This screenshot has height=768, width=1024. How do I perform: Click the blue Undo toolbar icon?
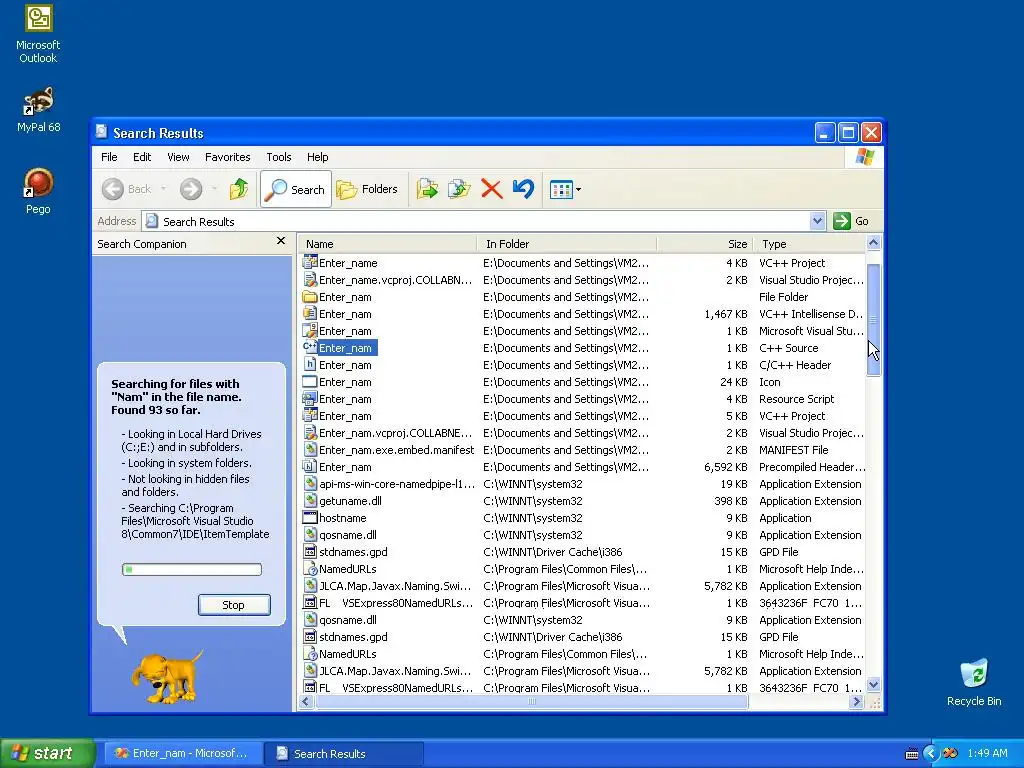point(523,189)
